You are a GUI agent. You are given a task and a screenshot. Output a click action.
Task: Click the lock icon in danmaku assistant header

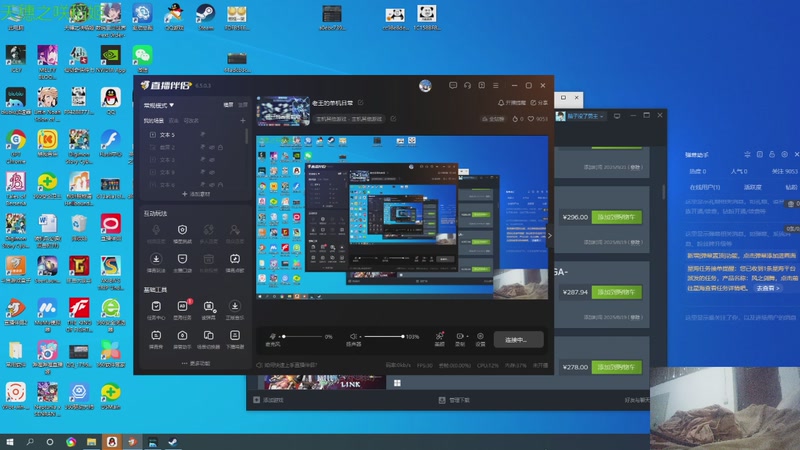[772, 154]
